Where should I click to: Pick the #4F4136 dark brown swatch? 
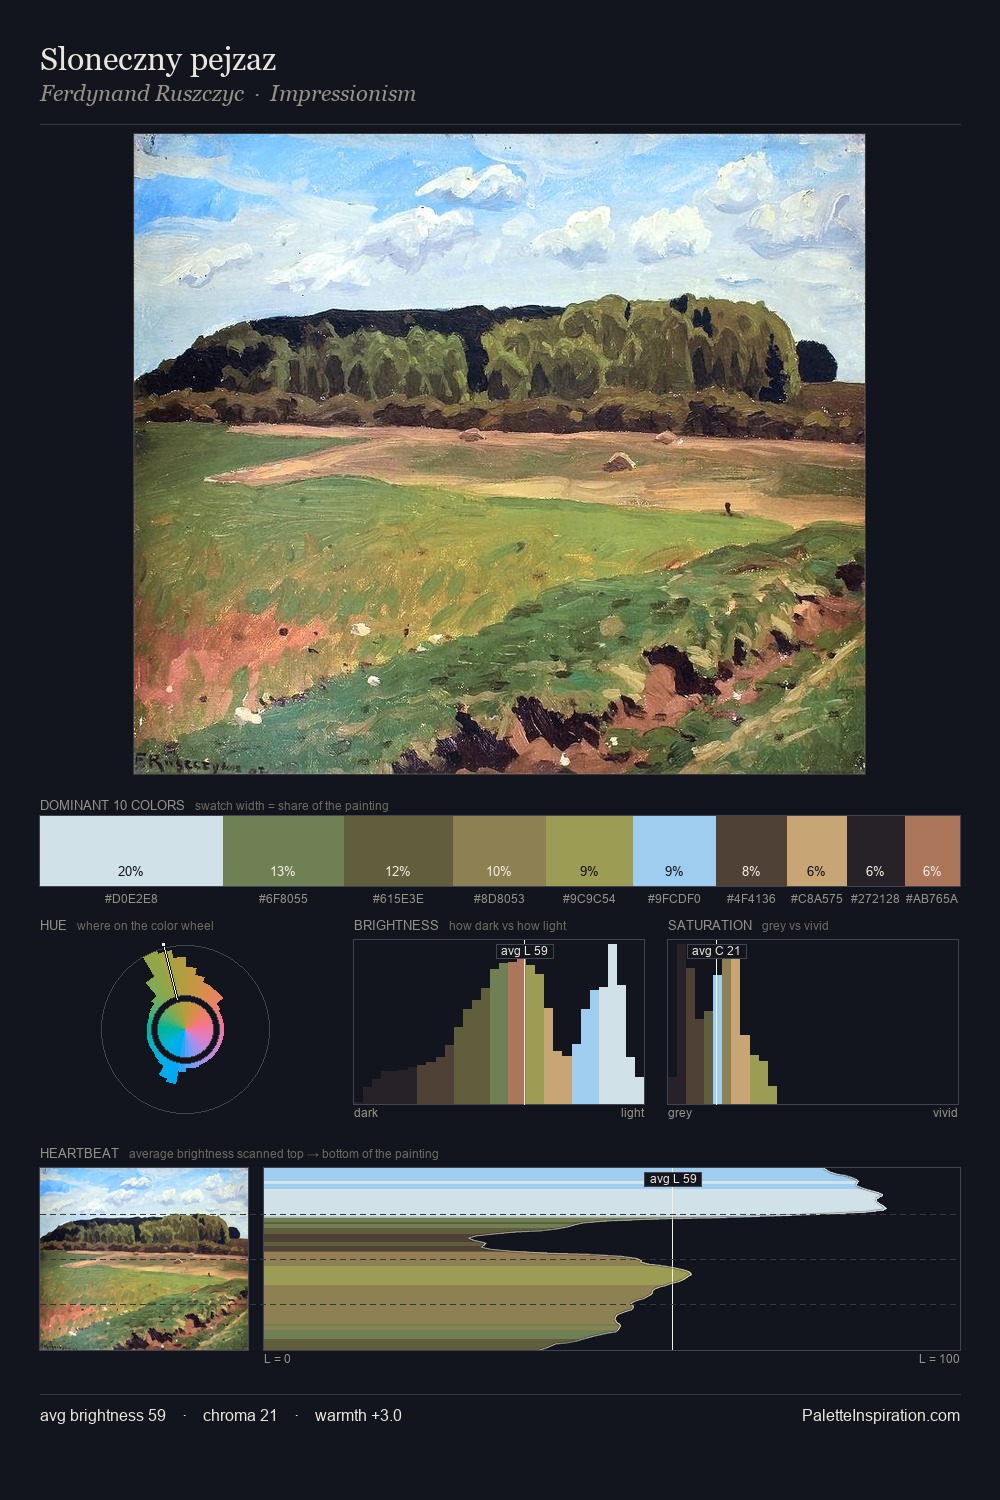(751, 851)
